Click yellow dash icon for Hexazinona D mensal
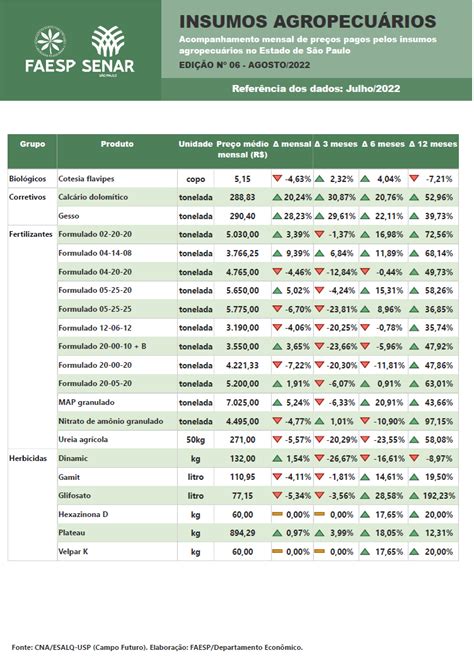The image size is (474, 665). 277,514
